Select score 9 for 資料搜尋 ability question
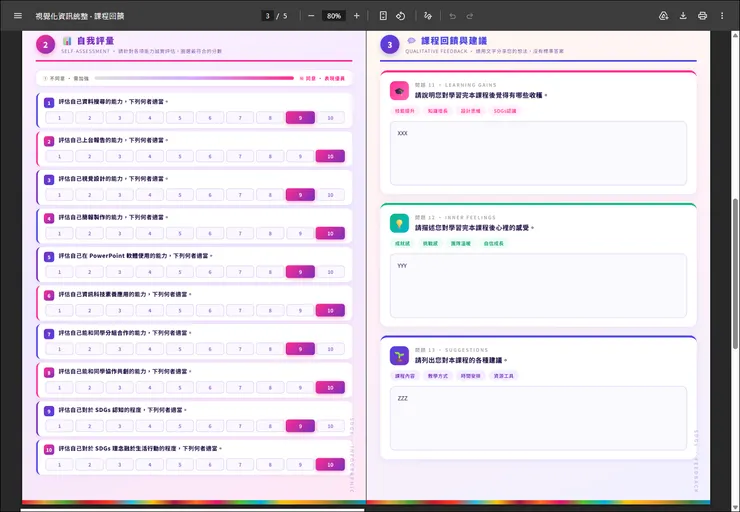This screenshot has width=740, height=512. (300, 118)
